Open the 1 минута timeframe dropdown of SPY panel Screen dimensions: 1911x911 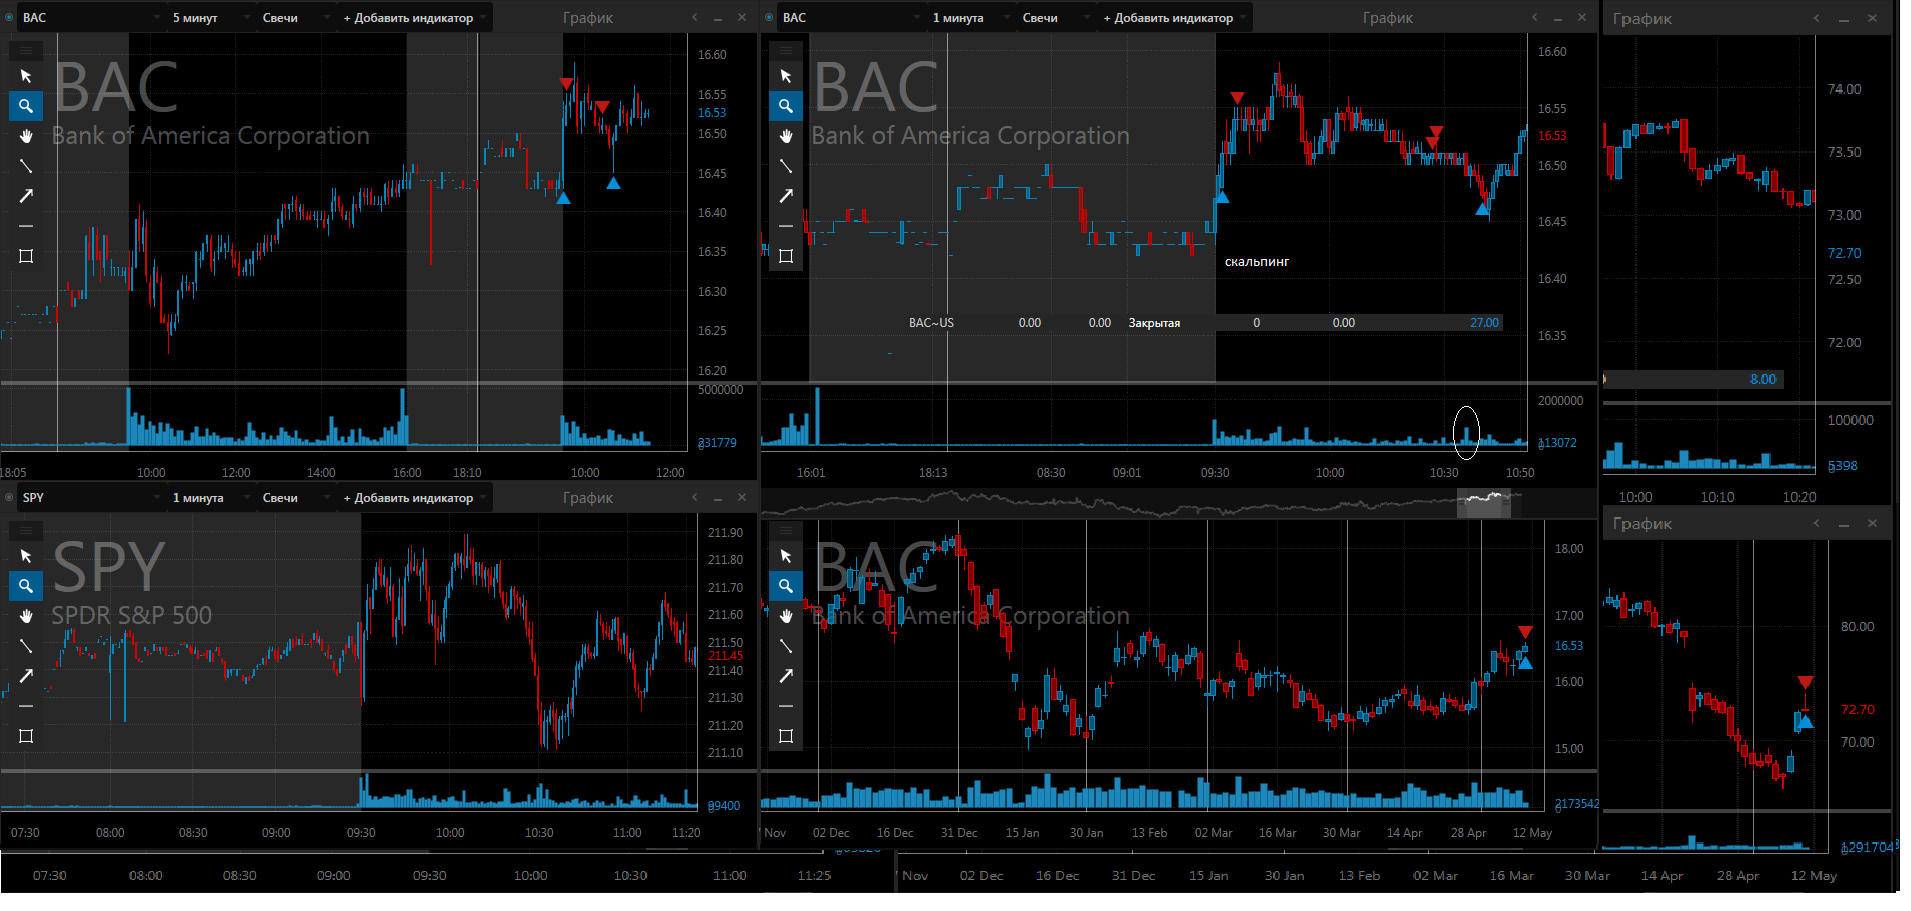tap(210, 498)
